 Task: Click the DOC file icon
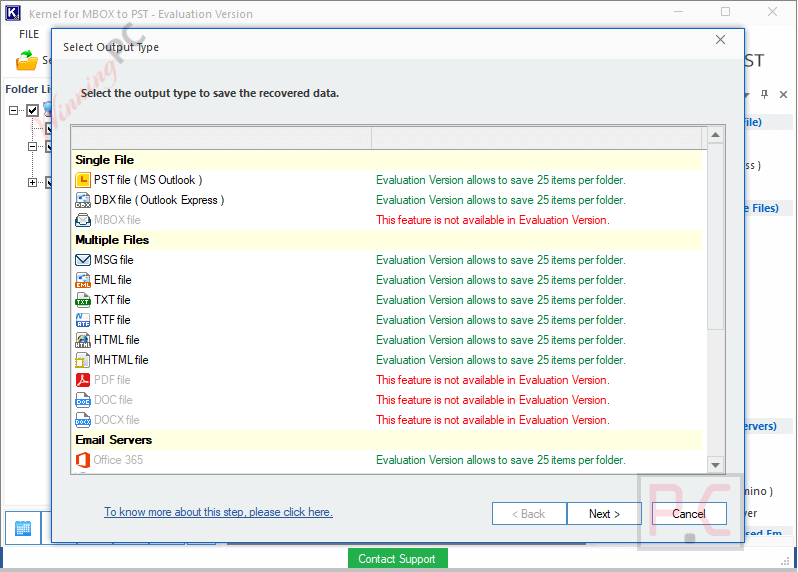[x=83, y=400]
